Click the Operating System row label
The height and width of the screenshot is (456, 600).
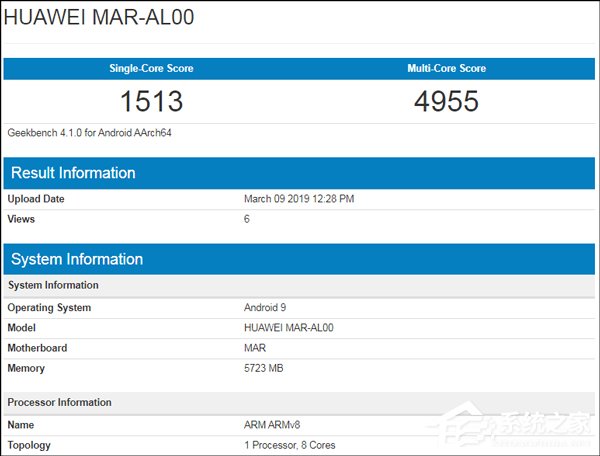tap(49, 308)
